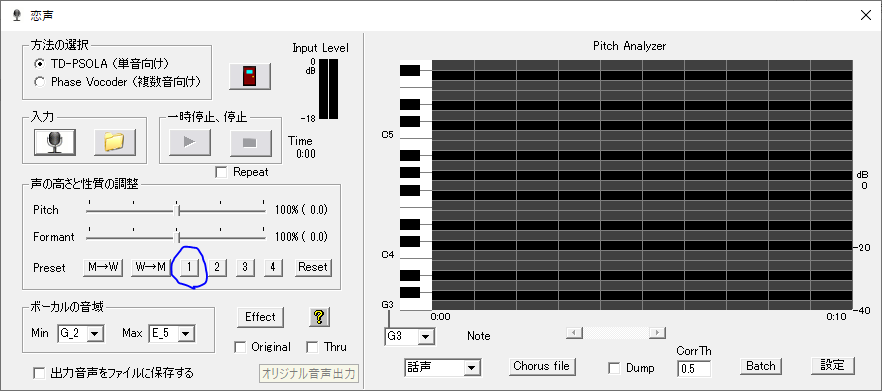
Task: Click the Effect button
Action: (x=260, y=317)
